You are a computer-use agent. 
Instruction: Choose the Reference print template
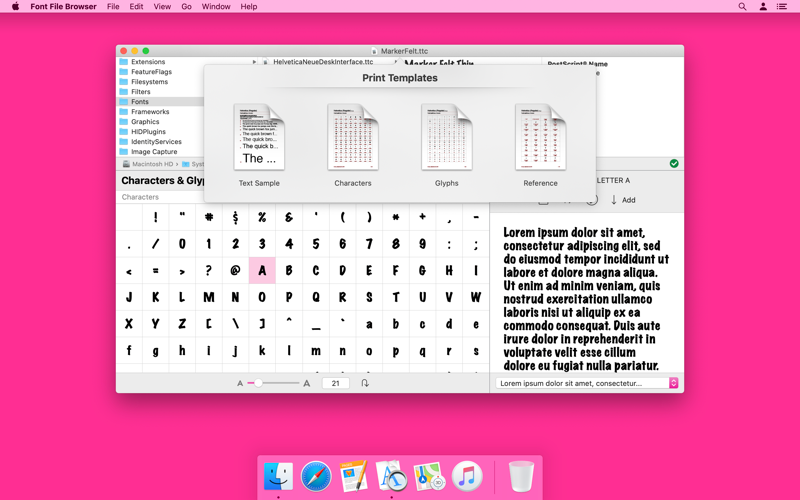tap(540, 144)
